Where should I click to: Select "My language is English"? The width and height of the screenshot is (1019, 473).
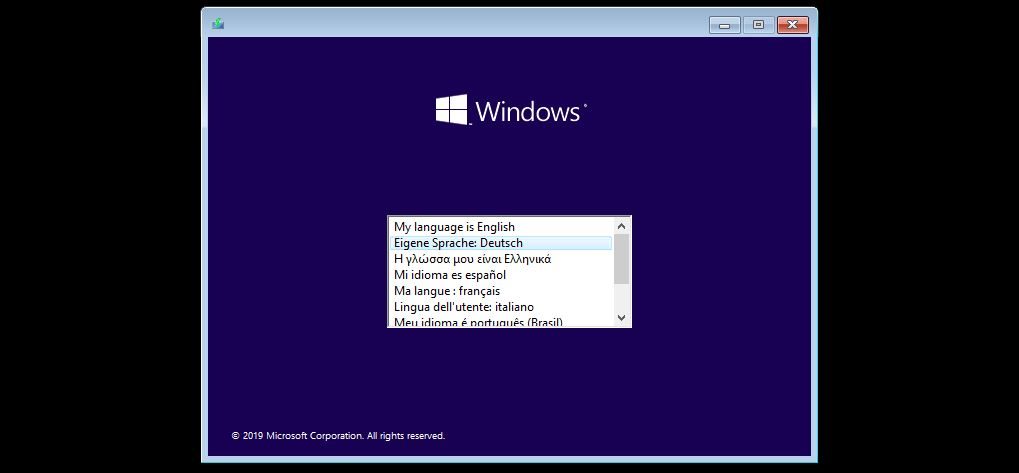click(501, 227)
